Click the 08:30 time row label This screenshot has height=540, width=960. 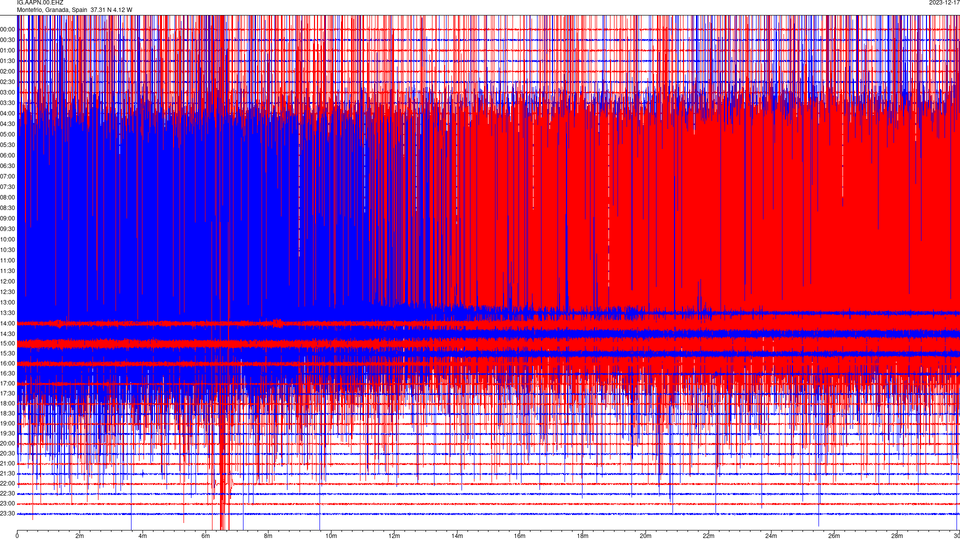(x=7, y=208)
